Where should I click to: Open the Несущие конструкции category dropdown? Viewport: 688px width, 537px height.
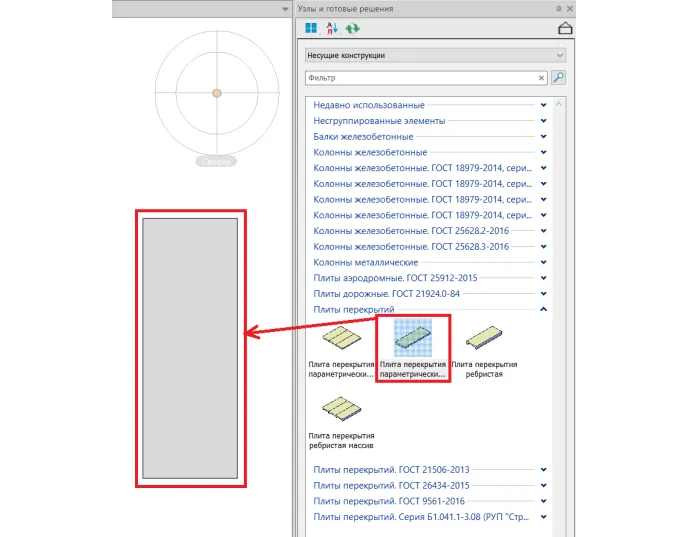point(435,55)
